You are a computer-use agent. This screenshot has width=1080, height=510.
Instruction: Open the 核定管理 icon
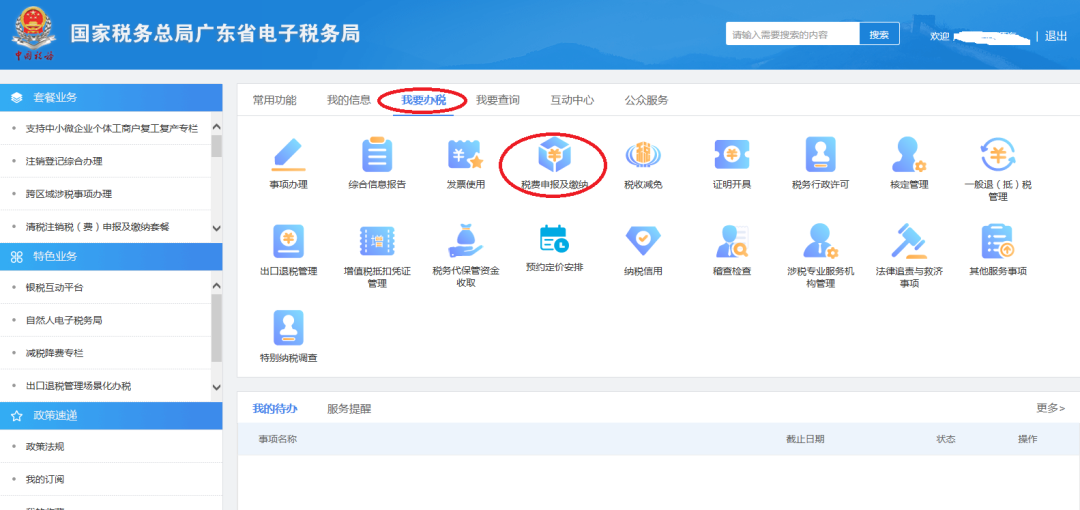pyautogui.click(x=908, y=155)
